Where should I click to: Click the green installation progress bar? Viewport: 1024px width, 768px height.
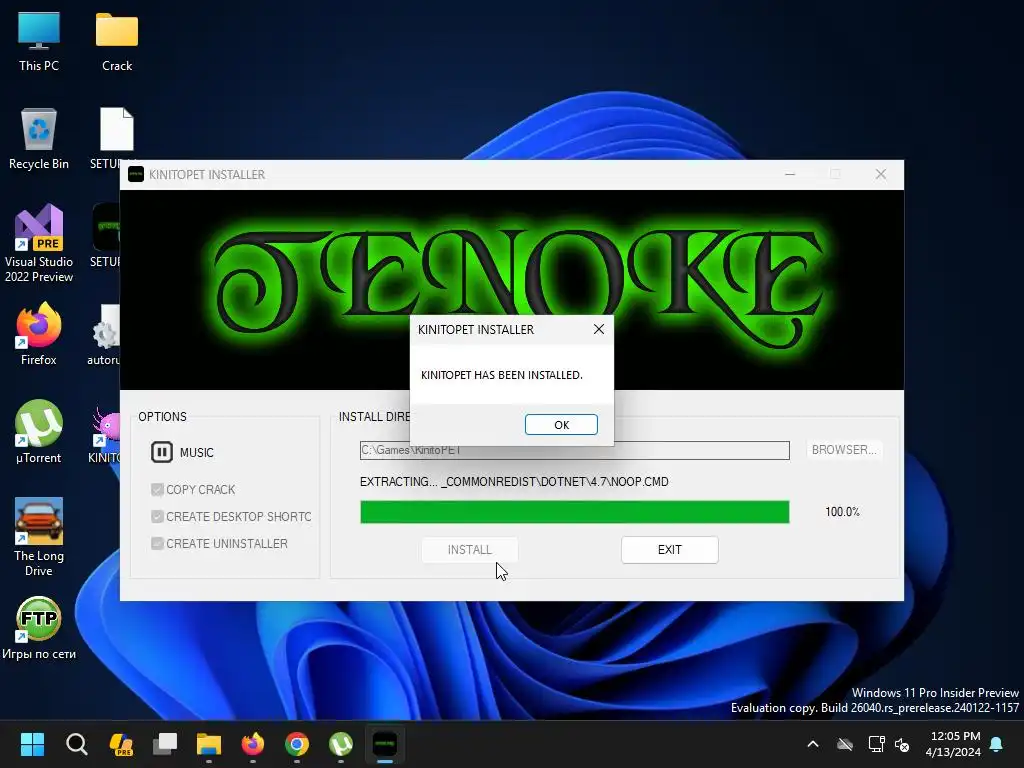(x=574, y=512)
